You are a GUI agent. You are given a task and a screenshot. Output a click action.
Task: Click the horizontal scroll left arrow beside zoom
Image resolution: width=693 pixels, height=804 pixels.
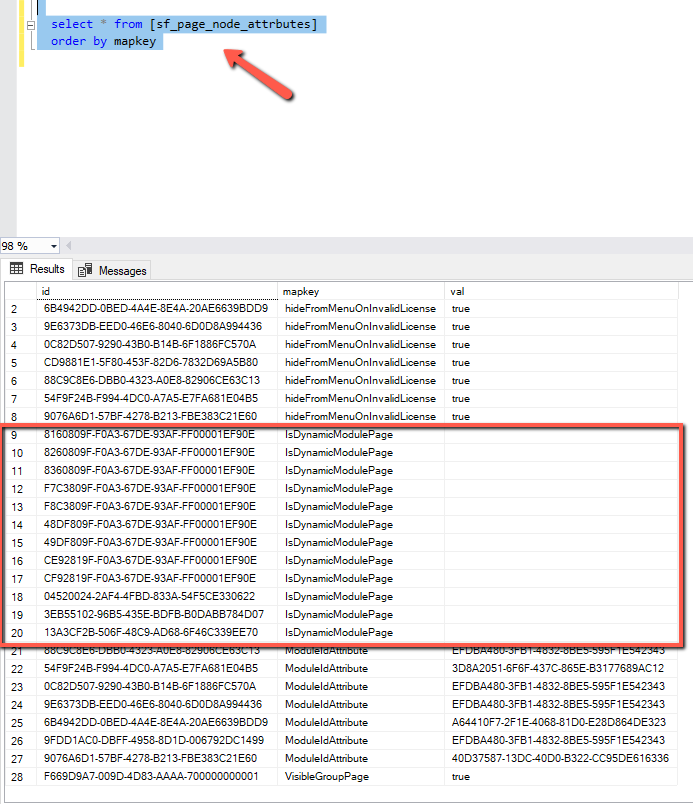(x=69, y=246)
